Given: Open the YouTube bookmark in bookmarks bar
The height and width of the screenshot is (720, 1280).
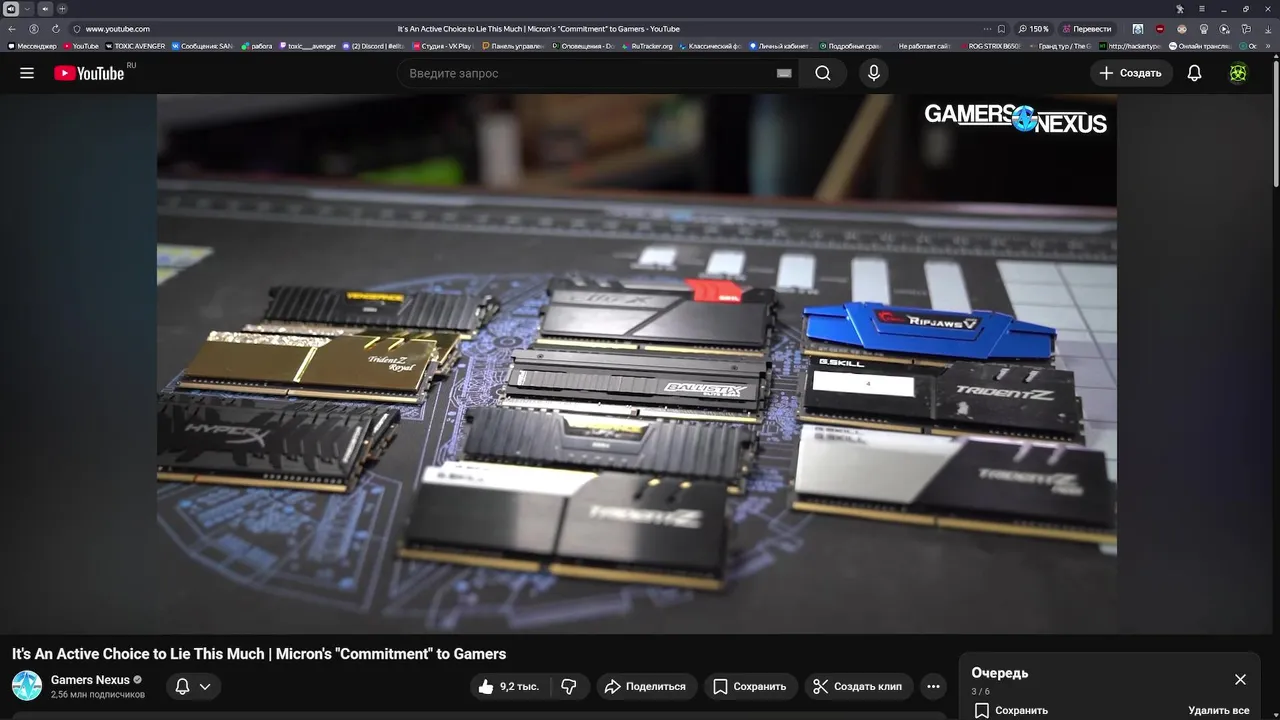Looking at the screenshot, I should [81, 46].
